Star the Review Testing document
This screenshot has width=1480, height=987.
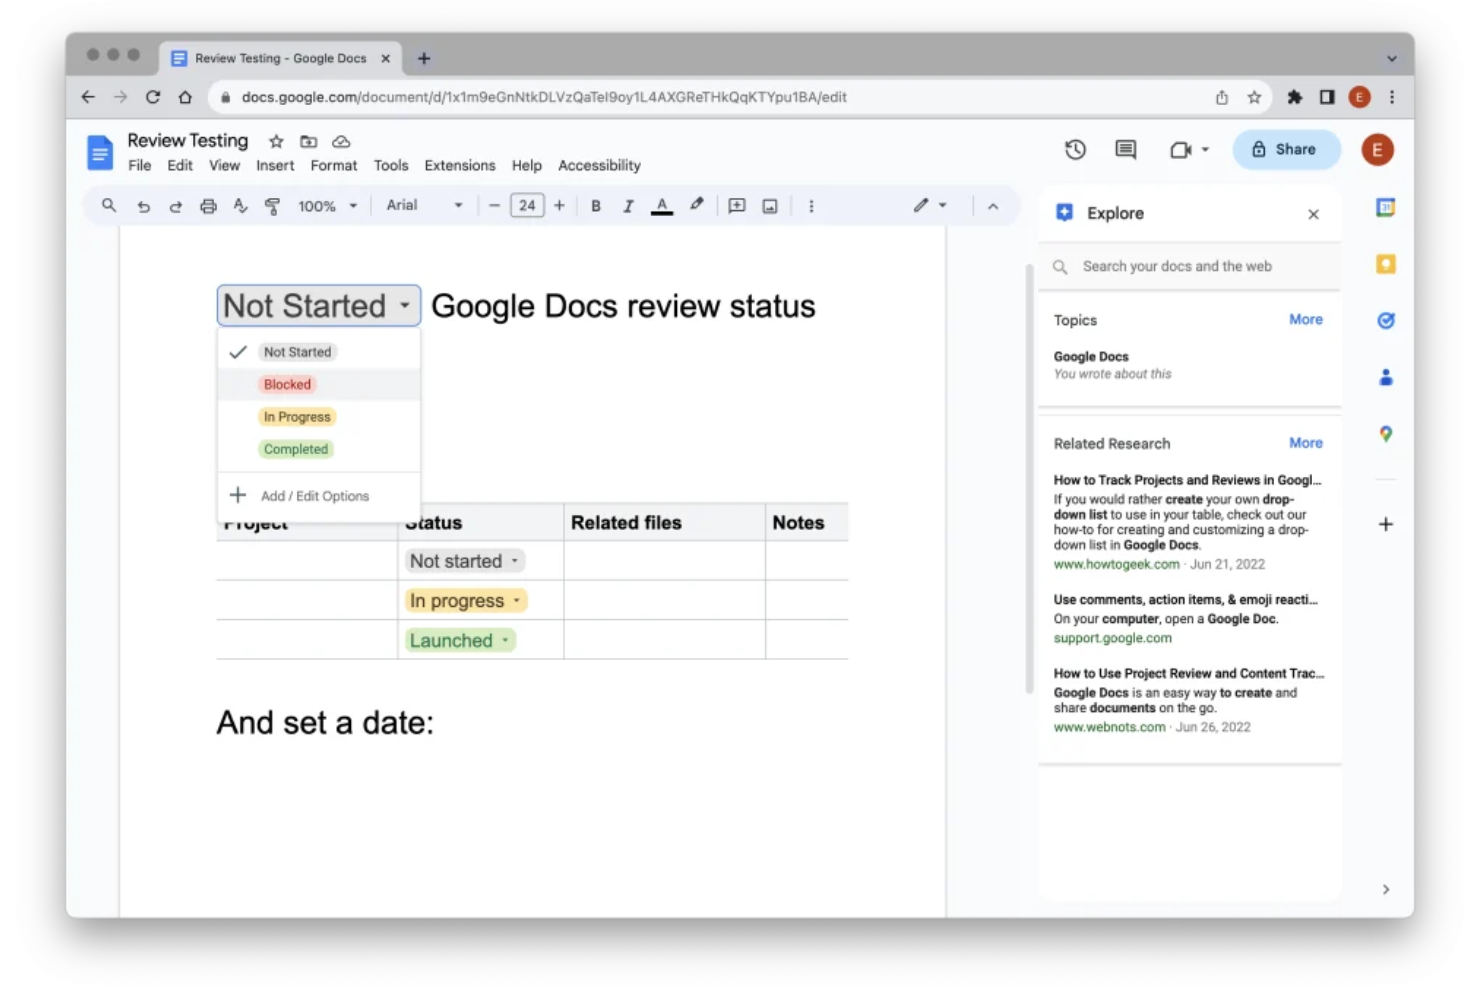point(277,141)
